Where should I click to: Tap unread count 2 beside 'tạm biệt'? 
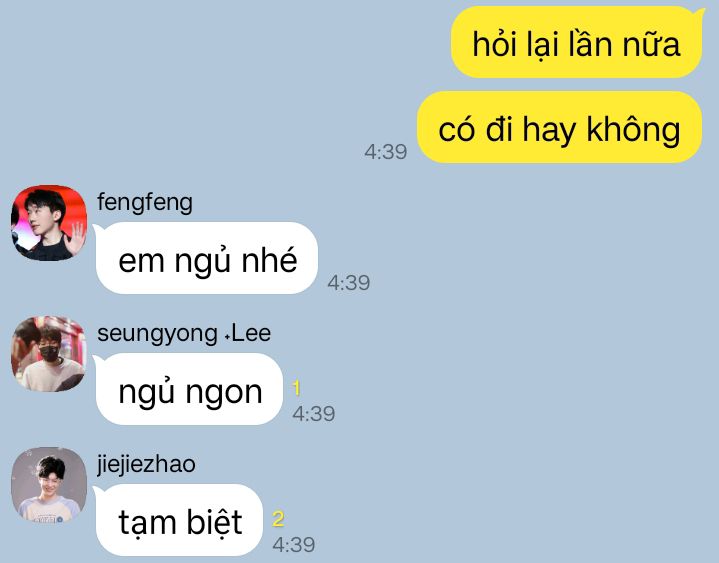click(x=278, y=519)
